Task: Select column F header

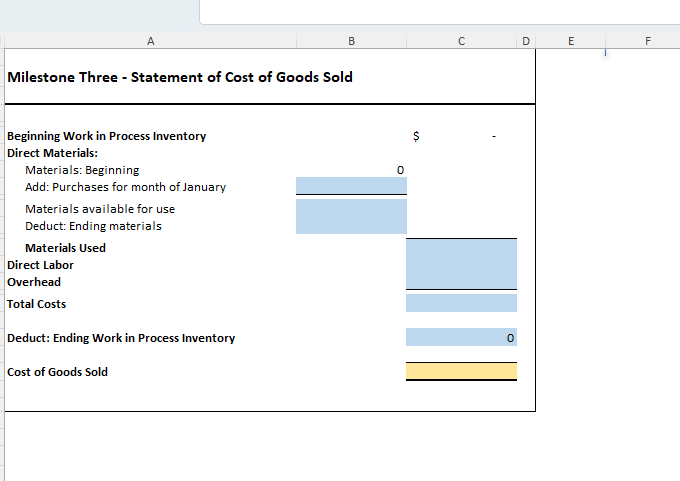Action: point(648,41)
